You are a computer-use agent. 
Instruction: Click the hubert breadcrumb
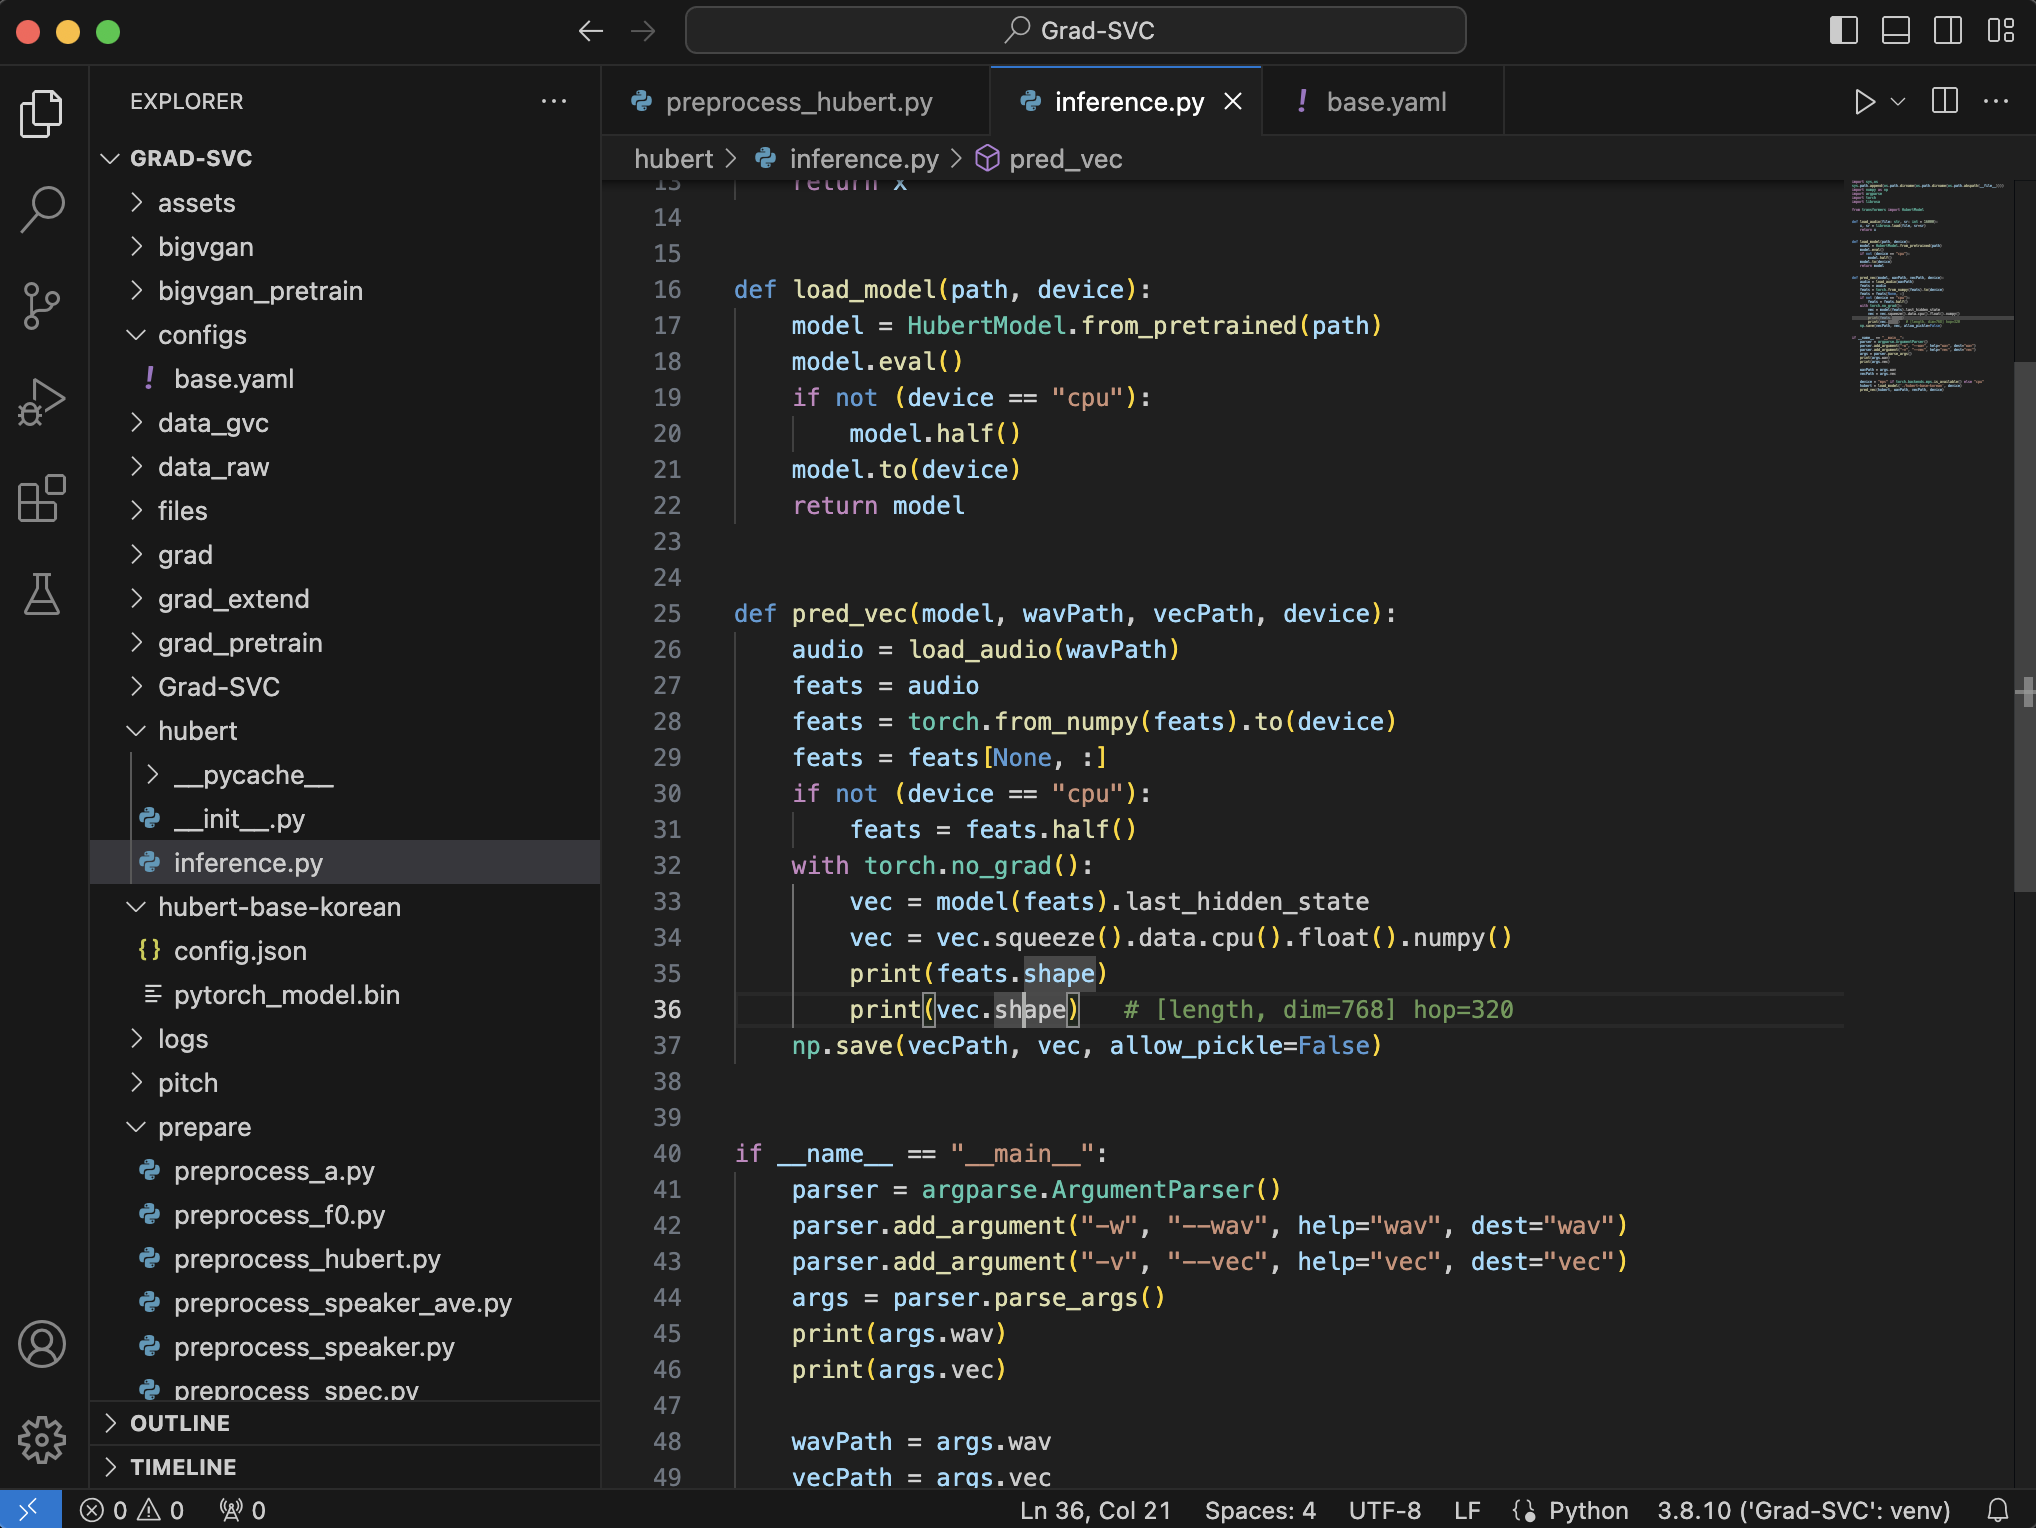pyautogui.click(x=673, y=158)
